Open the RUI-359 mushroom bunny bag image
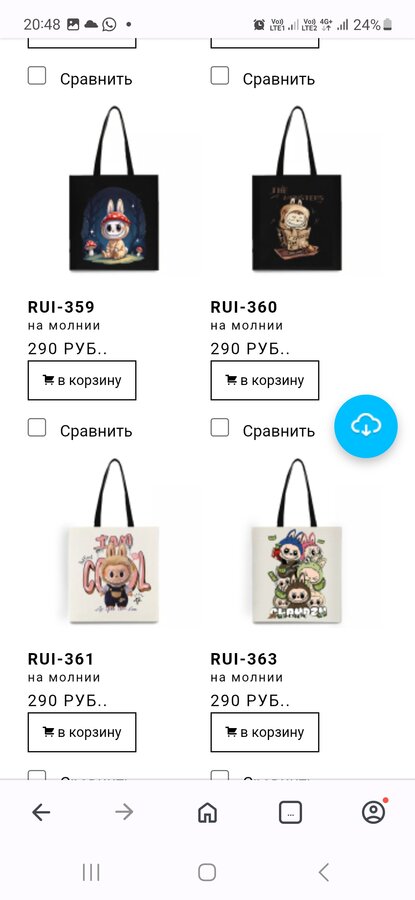This screenshot has height=900, width=415. (114, 189)
